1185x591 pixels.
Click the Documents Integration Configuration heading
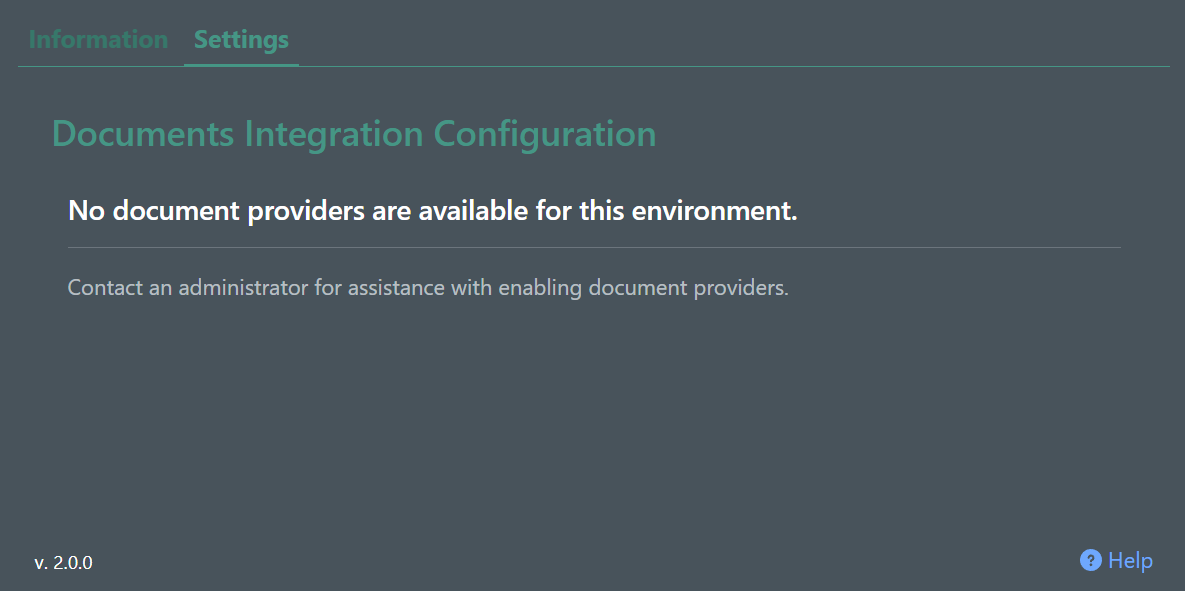(x=354, y=133)
